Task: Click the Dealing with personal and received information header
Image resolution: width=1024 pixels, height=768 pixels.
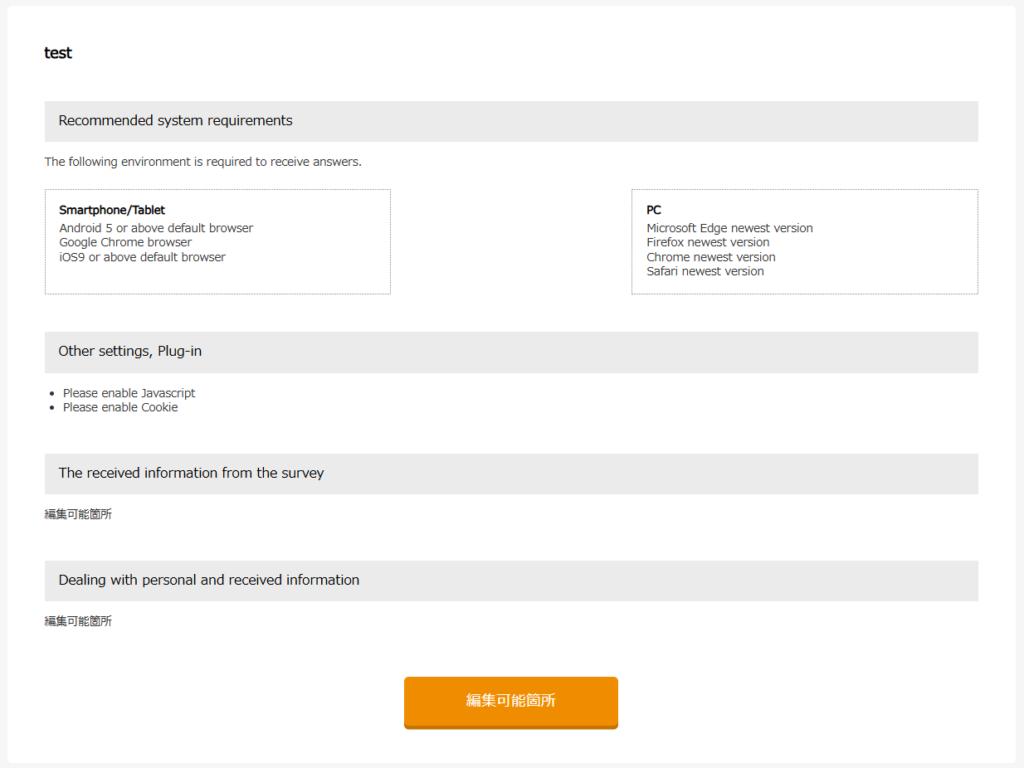Action: click(x=511, y=581)
